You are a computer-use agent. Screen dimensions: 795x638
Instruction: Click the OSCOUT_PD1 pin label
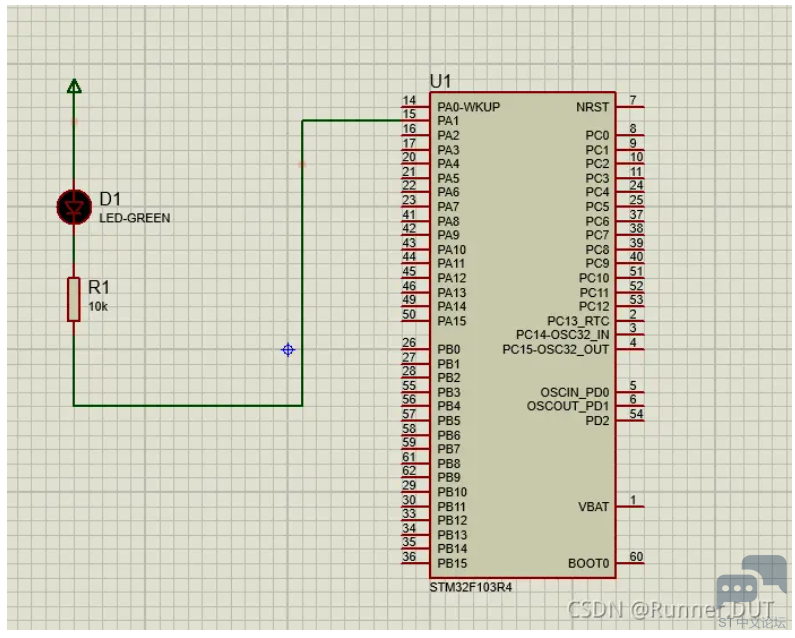(568, 407)
